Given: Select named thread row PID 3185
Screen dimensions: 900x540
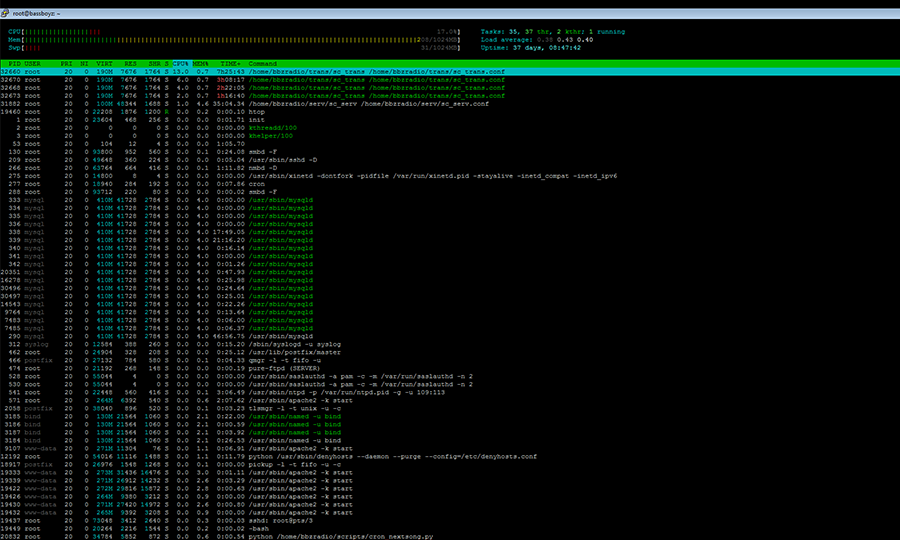Looking at the screenshot, I should pos(450,417).
